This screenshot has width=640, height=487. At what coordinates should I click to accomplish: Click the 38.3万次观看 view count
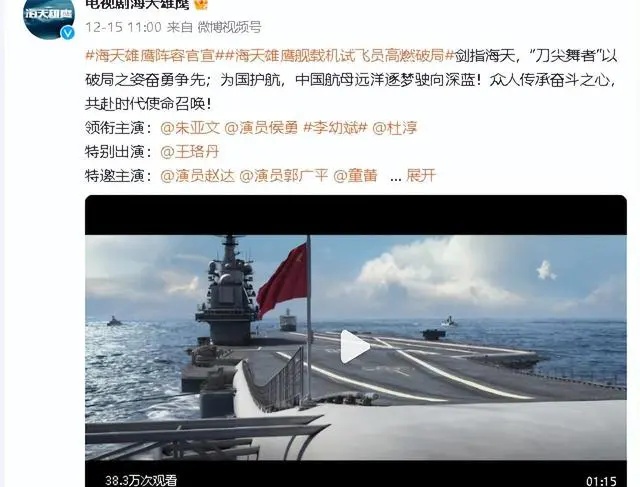click(x=141, y=480)
